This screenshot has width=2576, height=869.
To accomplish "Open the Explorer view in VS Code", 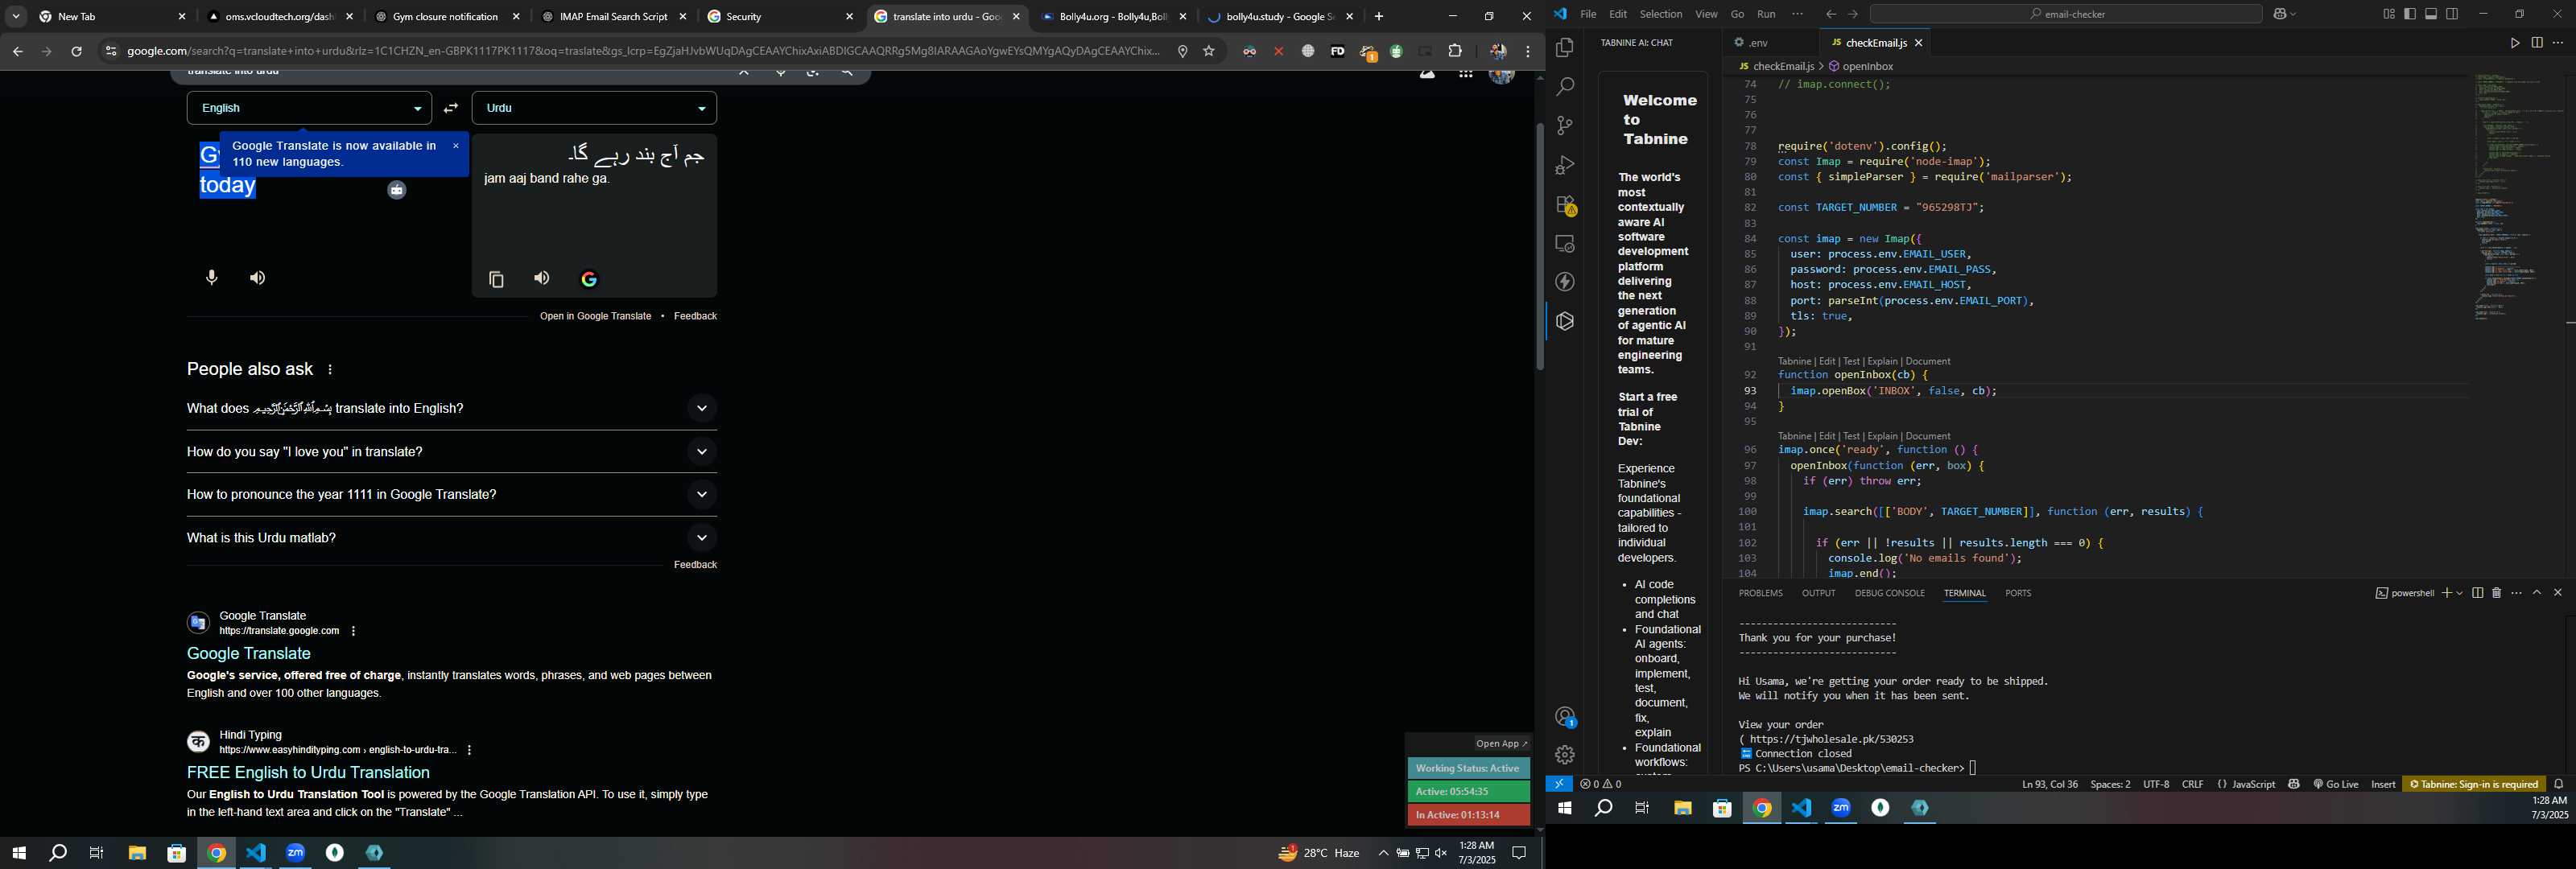I will coord(1565,48).
